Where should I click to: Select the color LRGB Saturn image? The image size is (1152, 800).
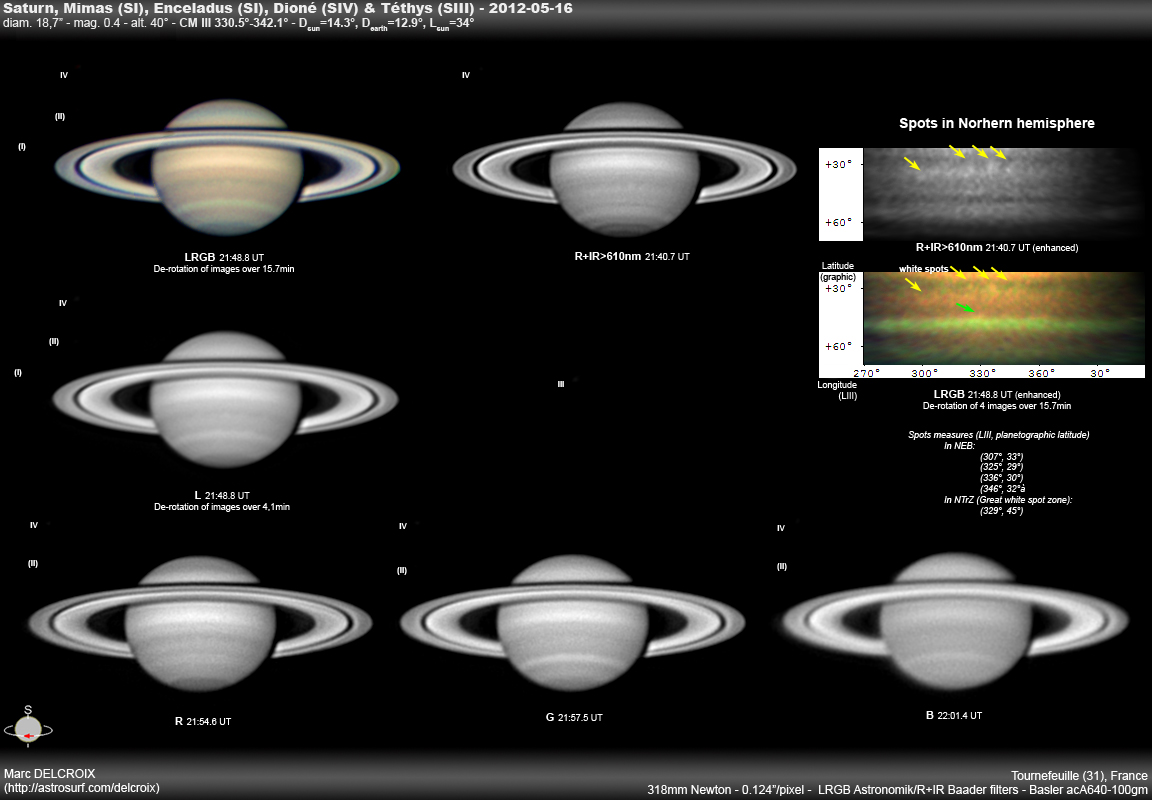click(227, 168)
